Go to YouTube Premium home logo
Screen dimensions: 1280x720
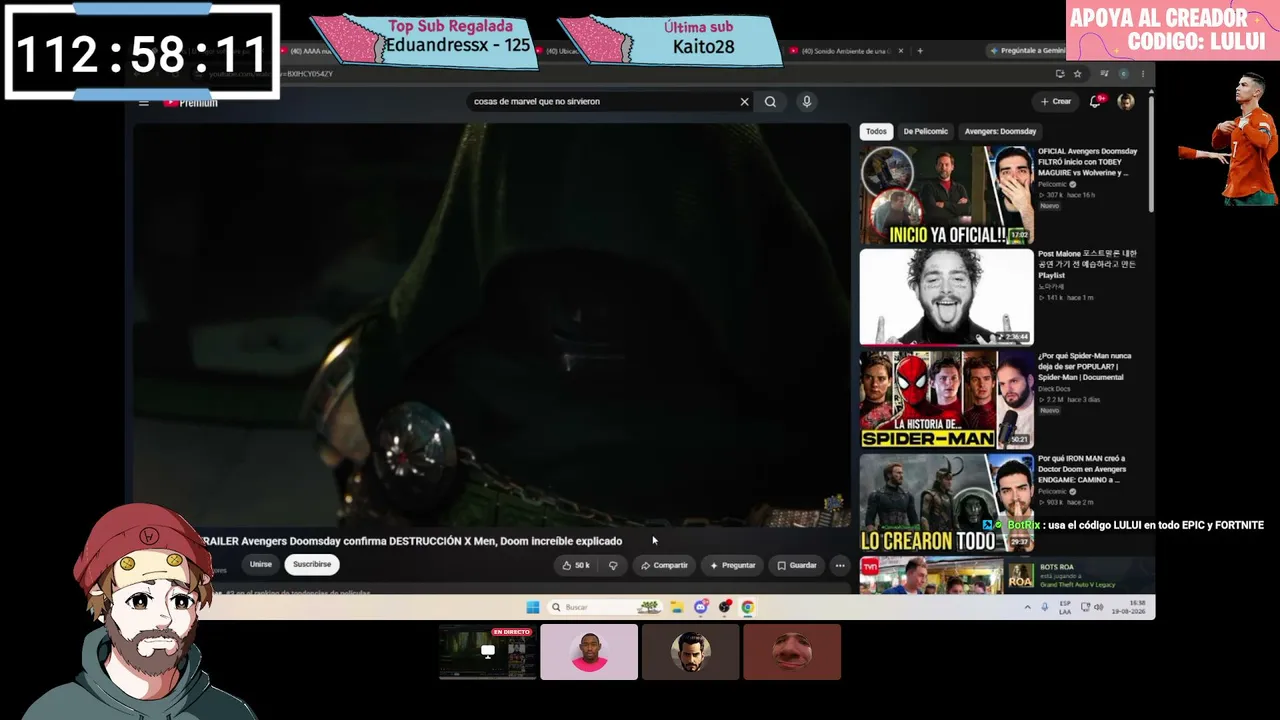tap(191, 102)
